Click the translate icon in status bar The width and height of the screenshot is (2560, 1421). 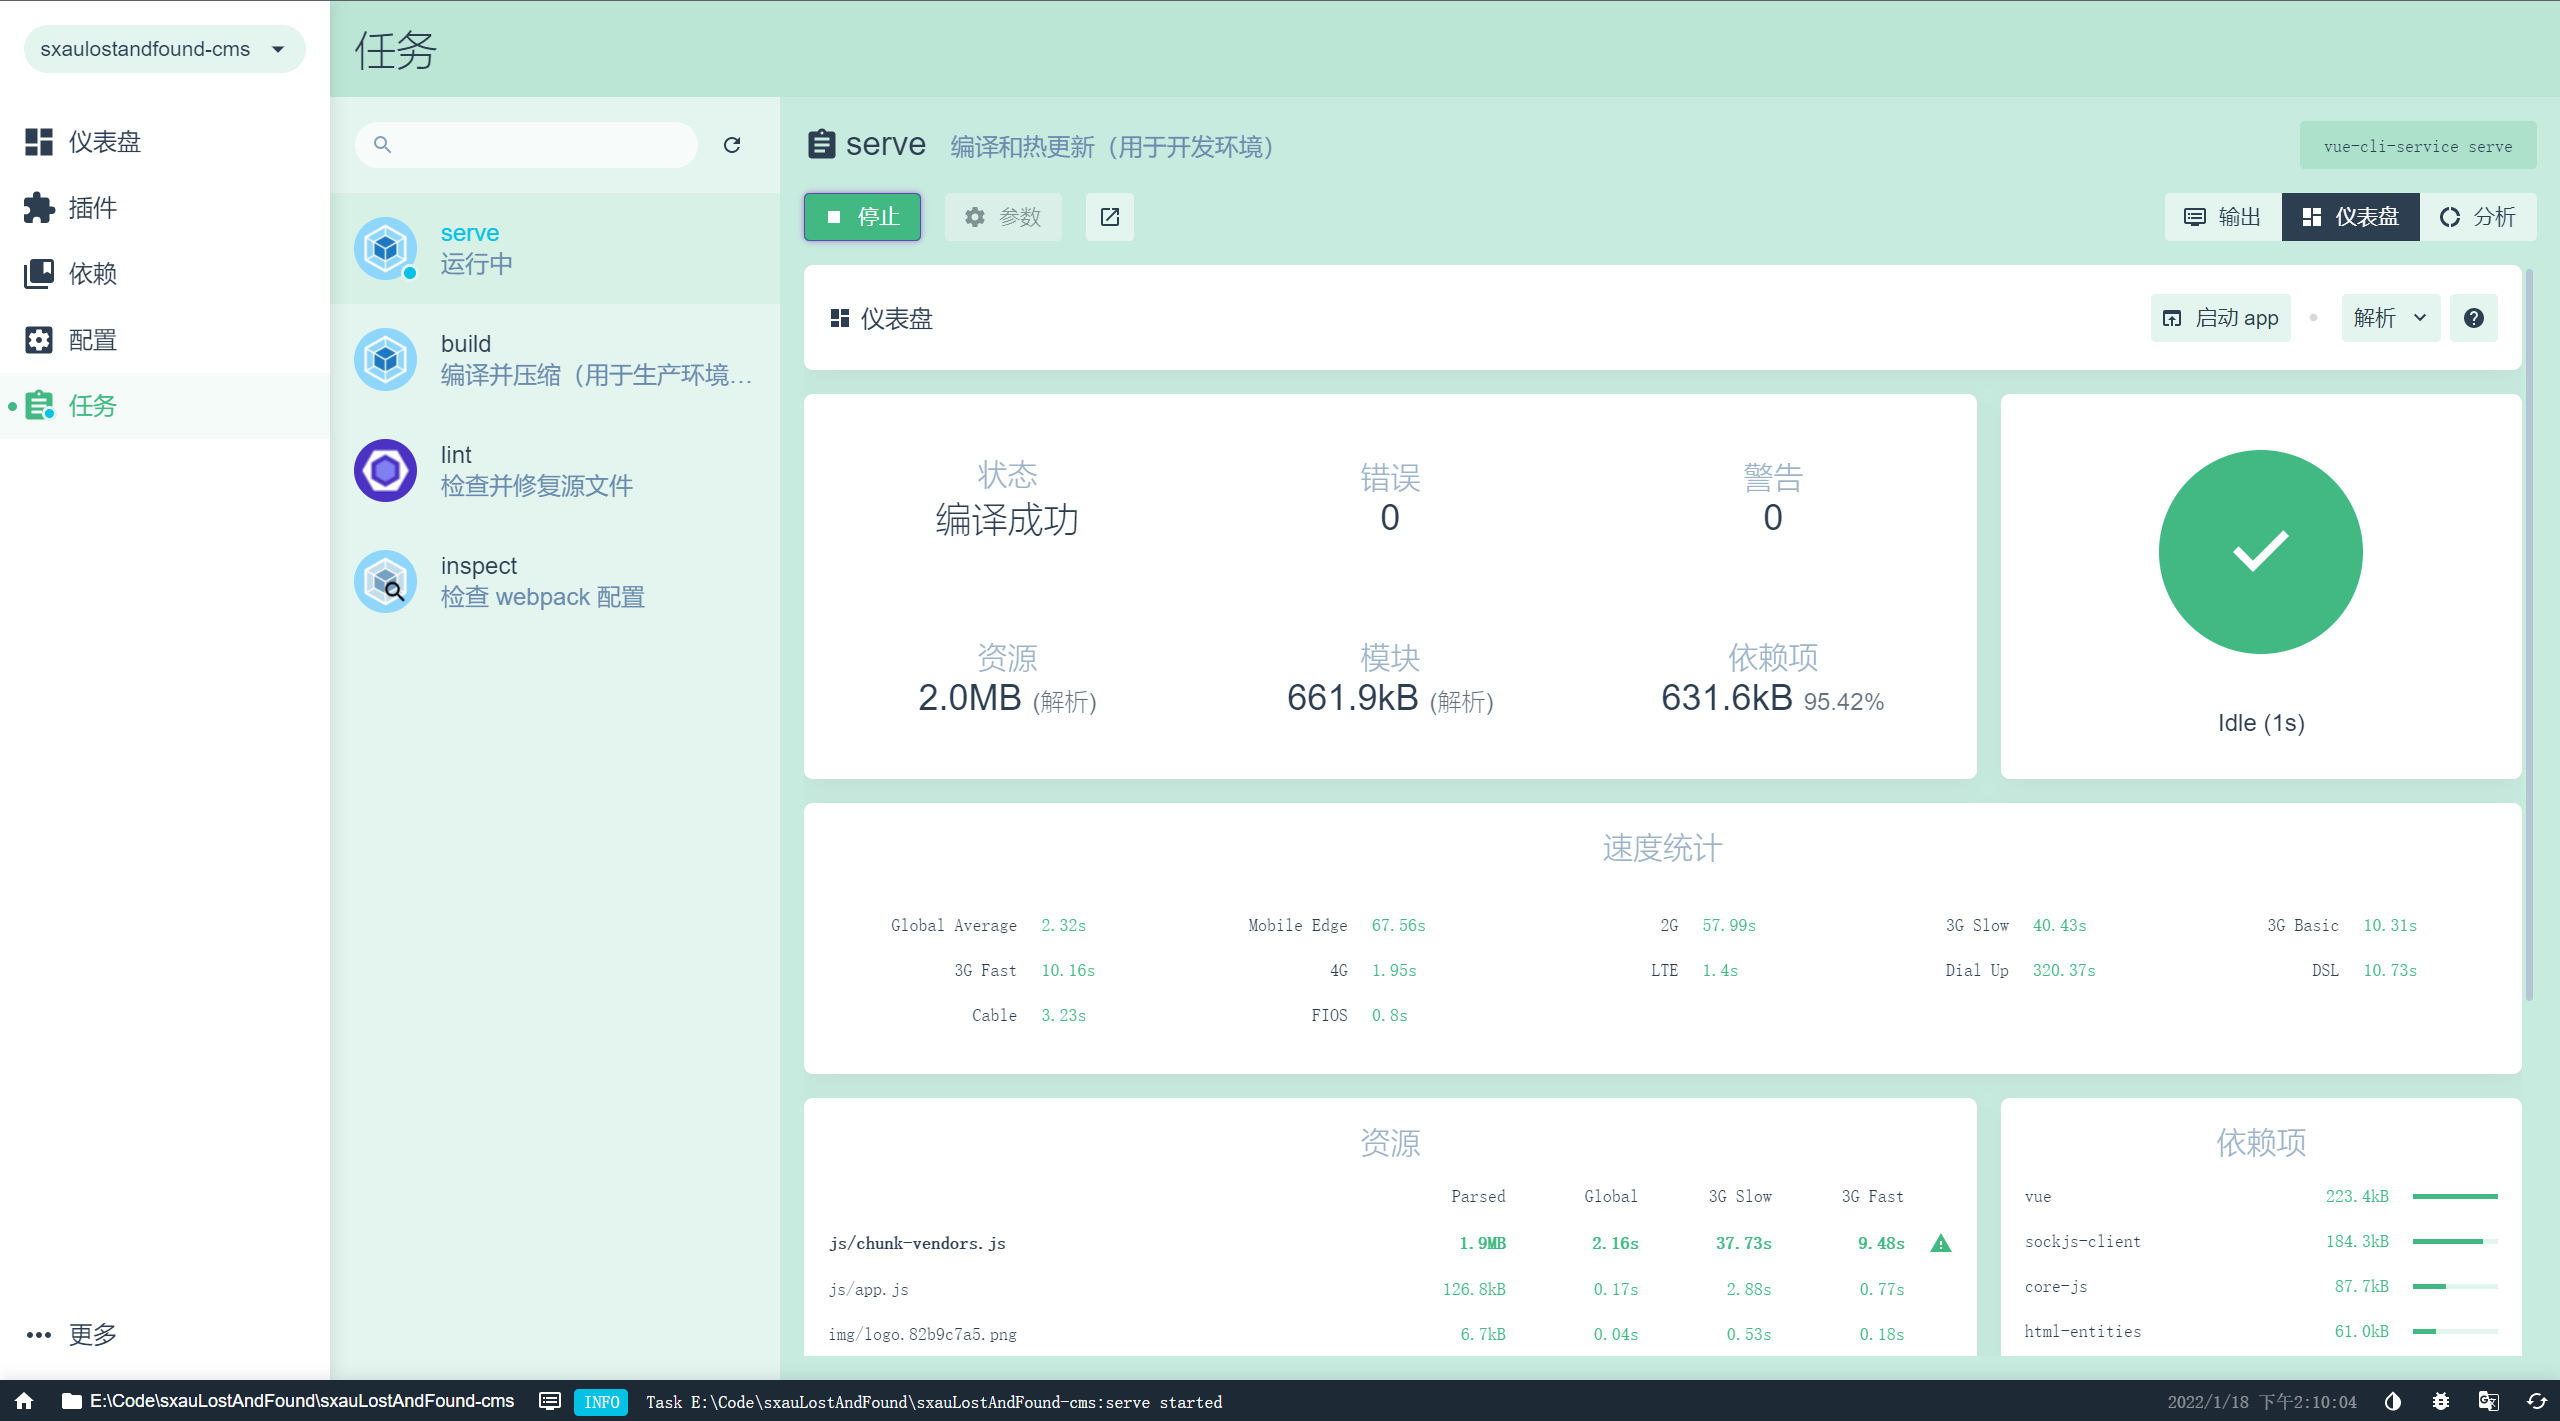point(2488,1401)
